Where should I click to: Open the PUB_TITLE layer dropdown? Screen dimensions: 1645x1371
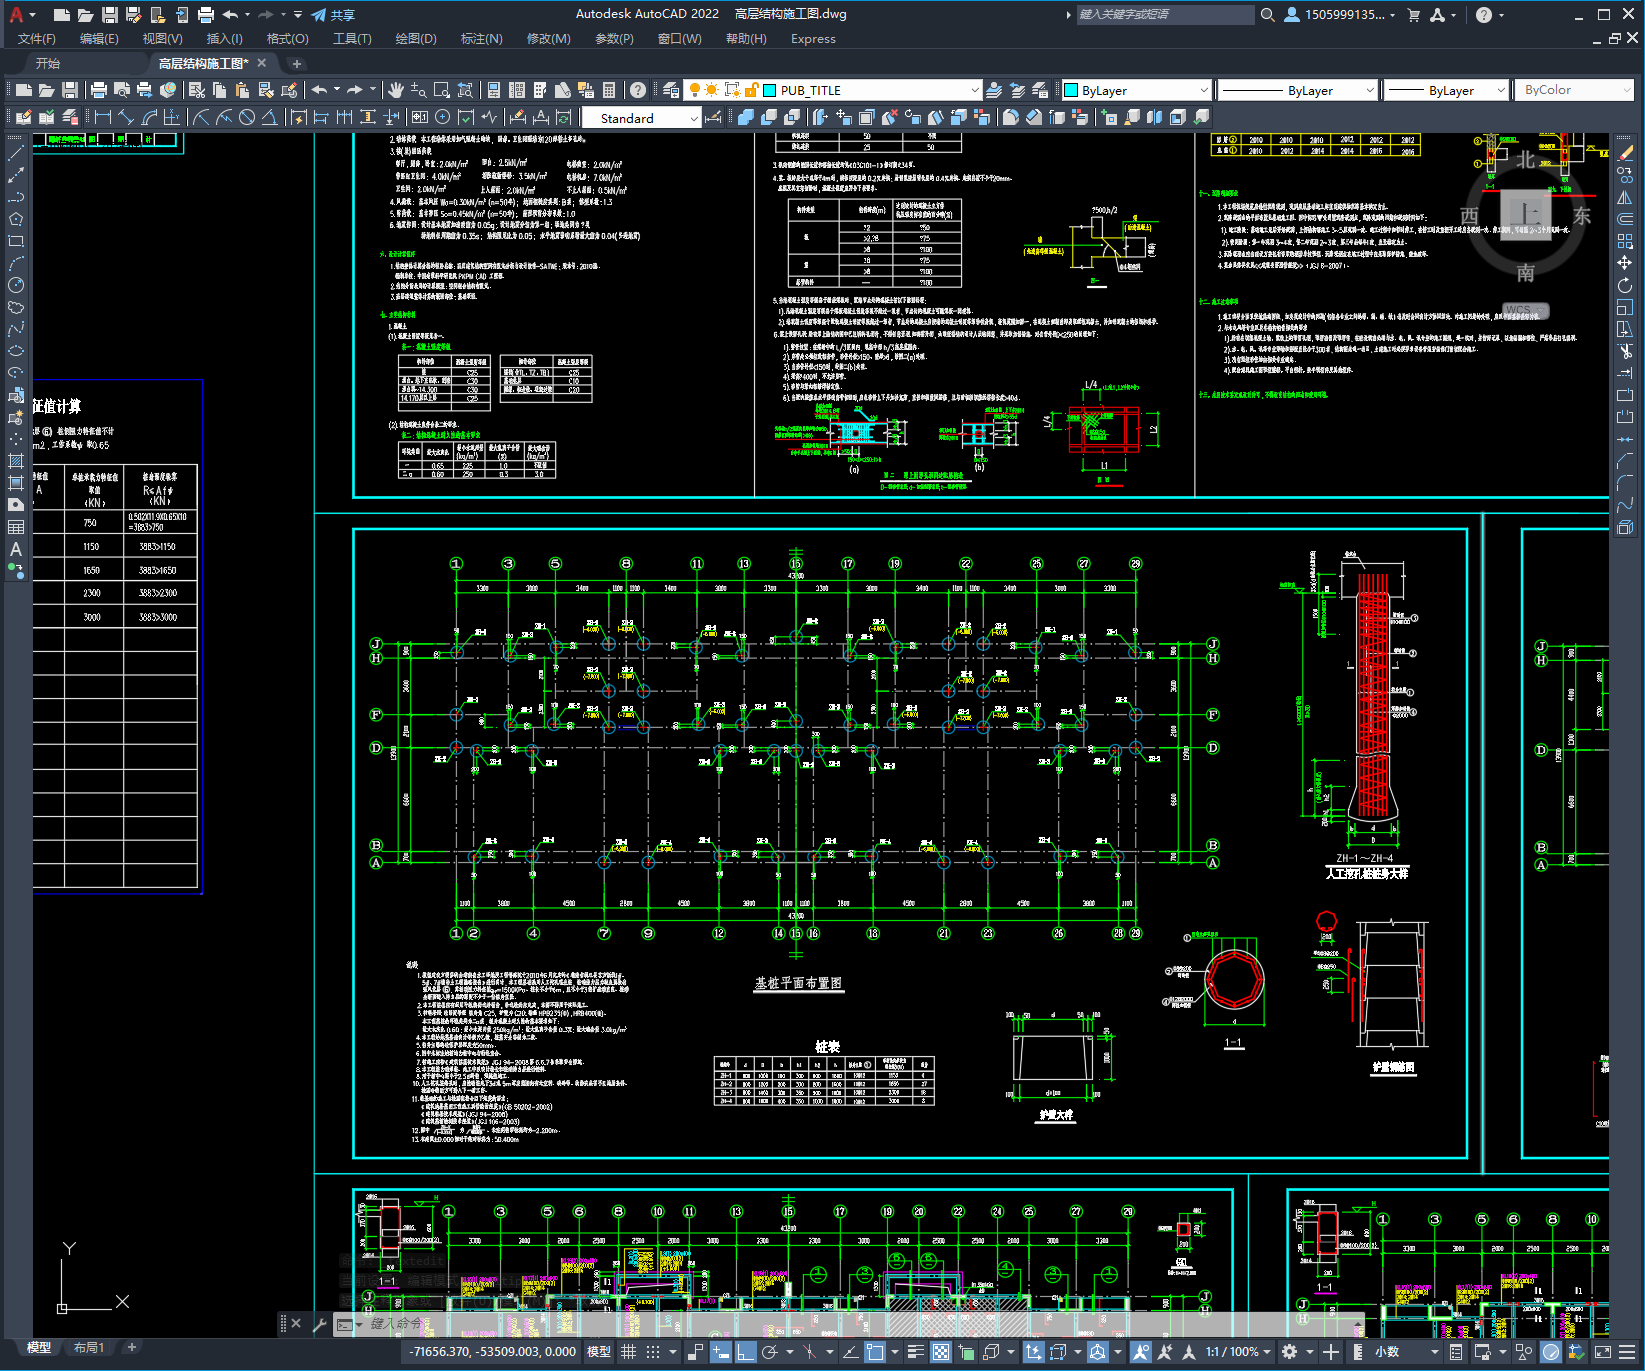click(x=872, y=90)
